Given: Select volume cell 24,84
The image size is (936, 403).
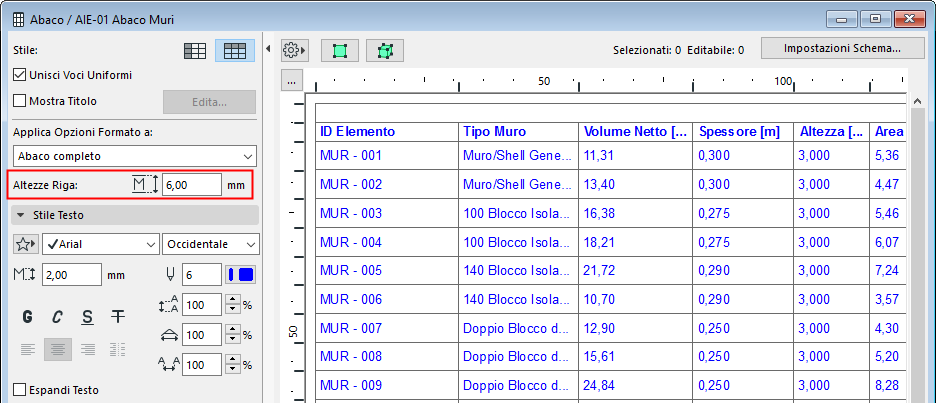Looking at the screenshot, I should click(635, 385).
